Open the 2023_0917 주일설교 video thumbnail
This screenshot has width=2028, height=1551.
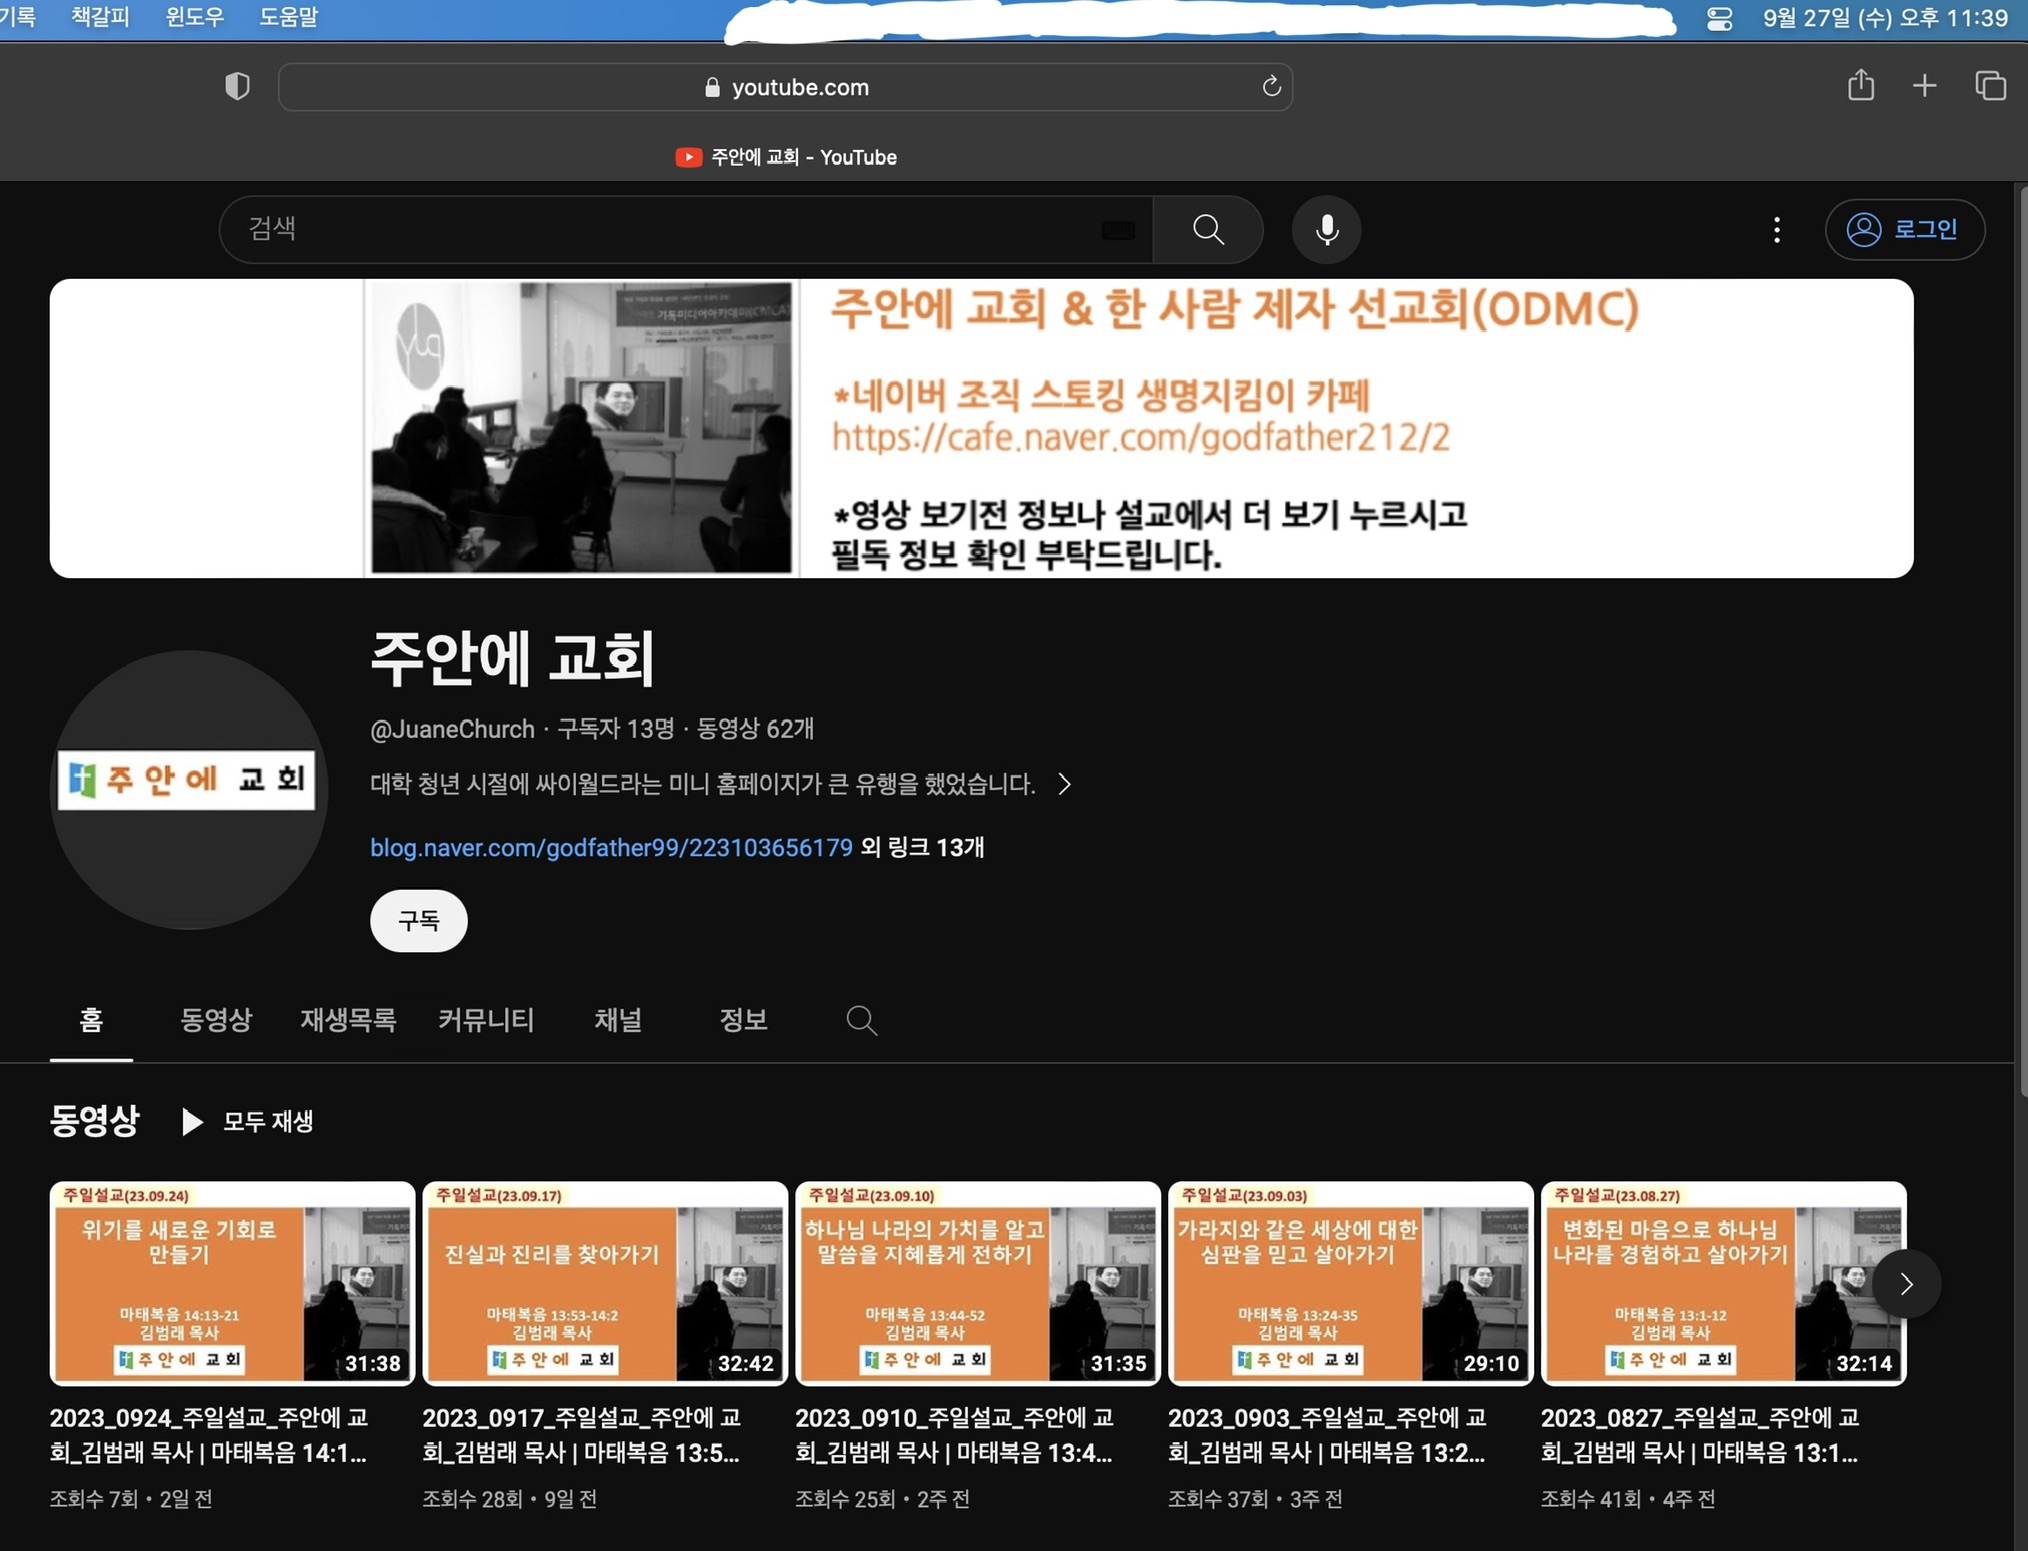[605, 1283]
